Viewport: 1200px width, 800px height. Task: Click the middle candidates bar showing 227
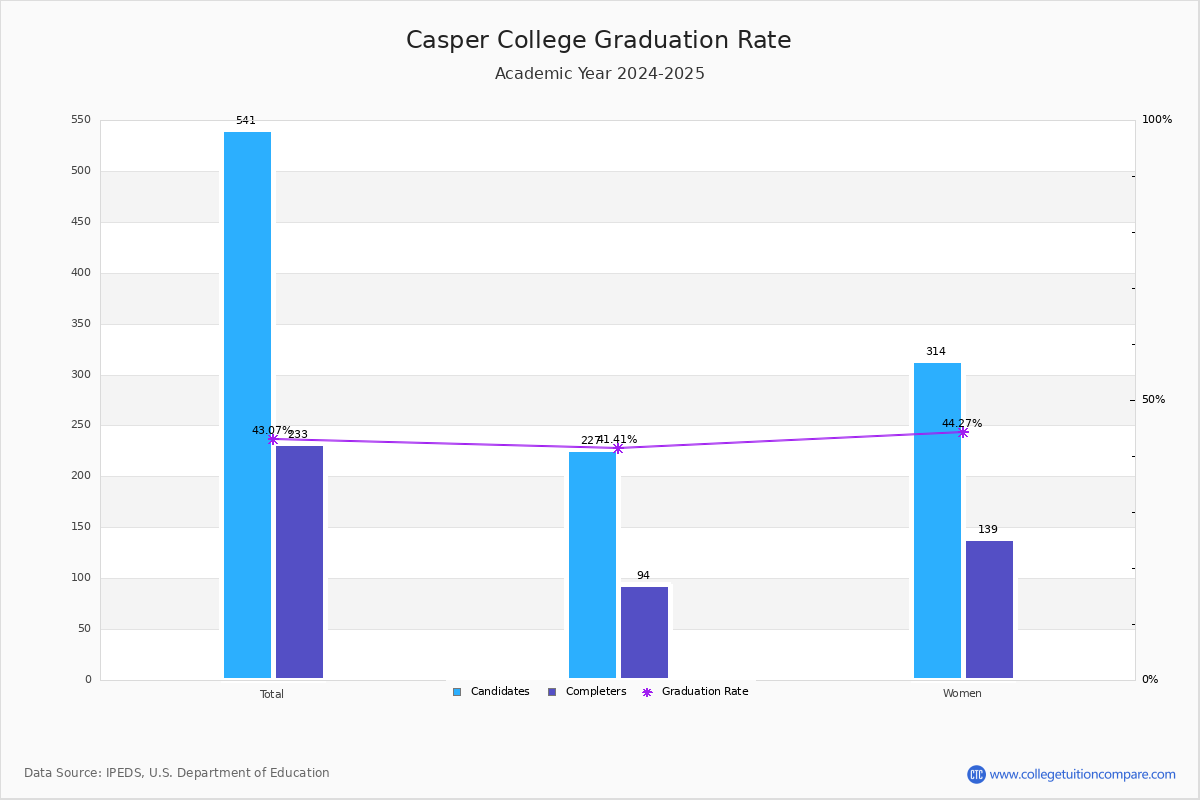(592, 565)
